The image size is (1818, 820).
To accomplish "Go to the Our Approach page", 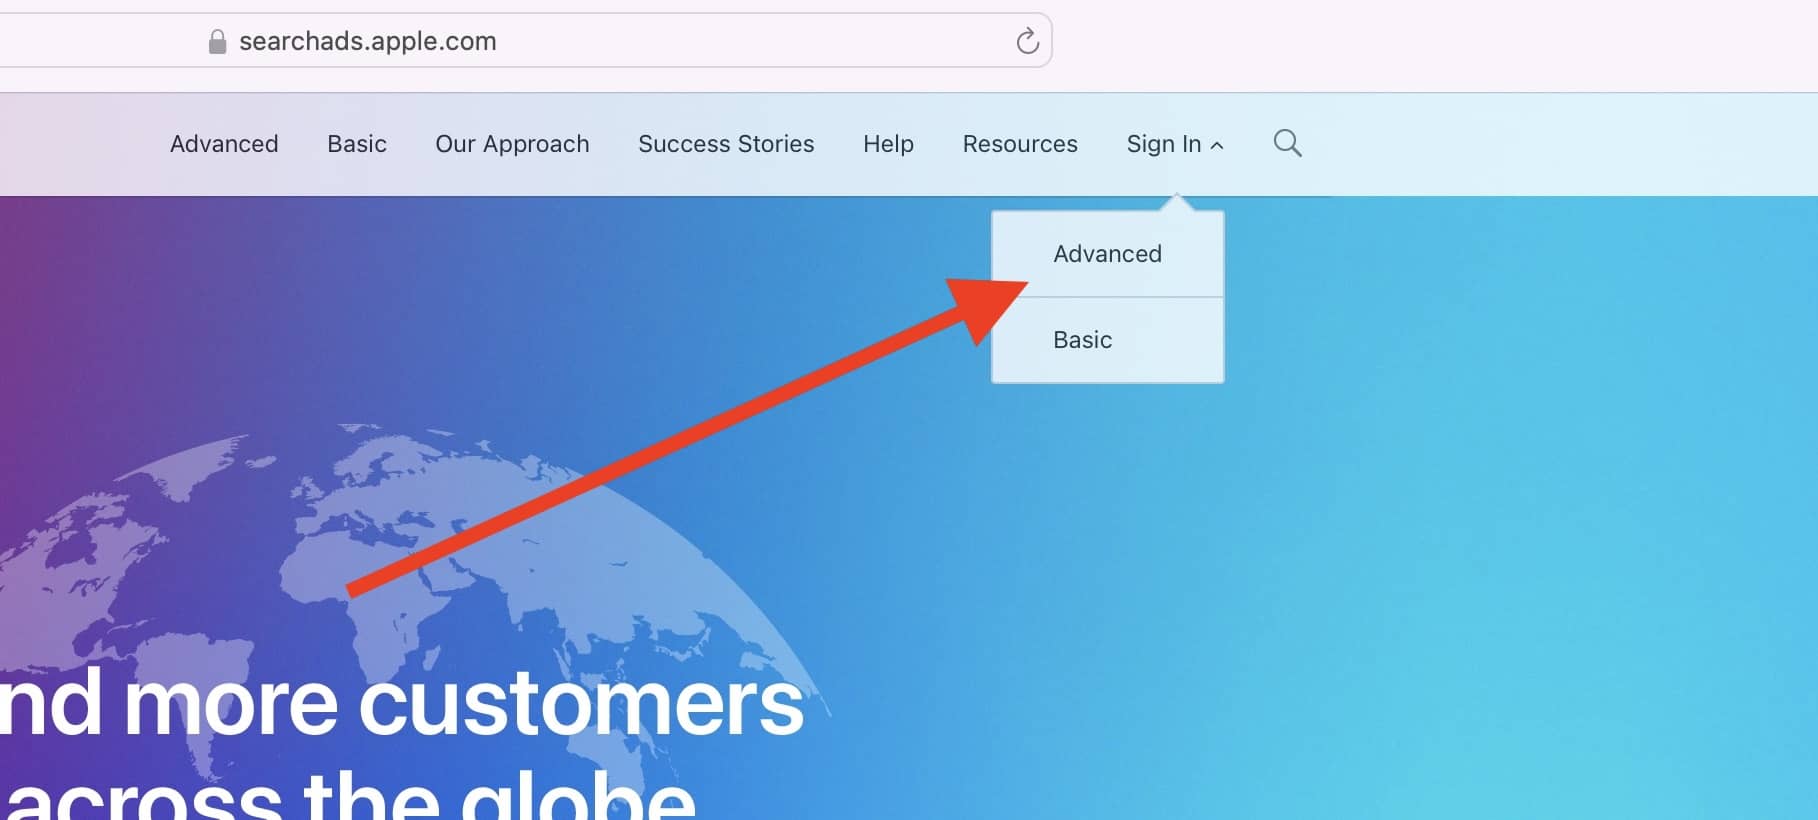I will tap(512, 144).
